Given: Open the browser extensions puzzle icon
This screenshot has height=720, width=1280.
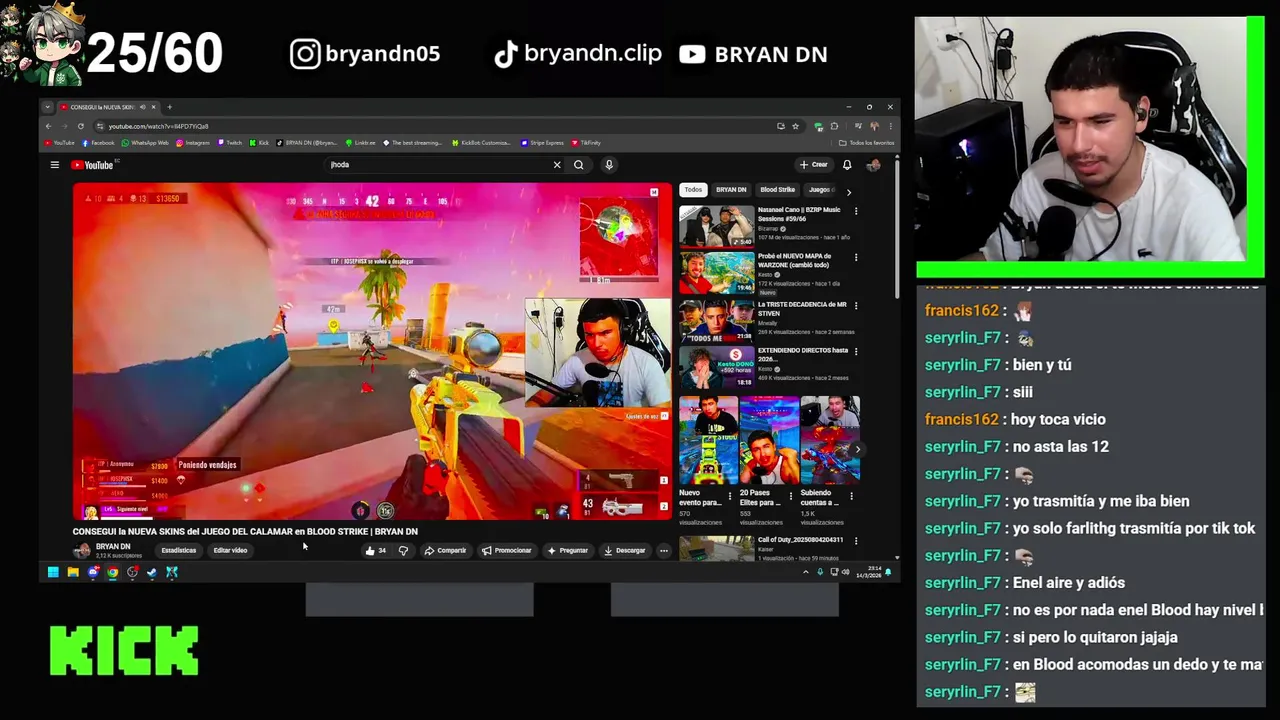Looking at the screenshot, I should [834, 126].
